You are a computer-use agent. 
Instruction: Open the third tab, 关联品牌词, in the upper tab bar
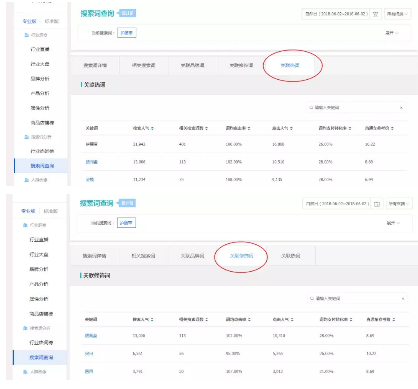192,65
